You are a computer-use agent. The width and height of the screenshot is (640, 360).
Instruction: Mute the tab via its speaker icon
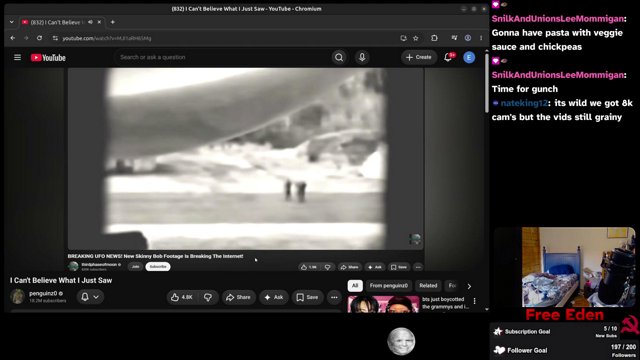click(x=90, y=22)
